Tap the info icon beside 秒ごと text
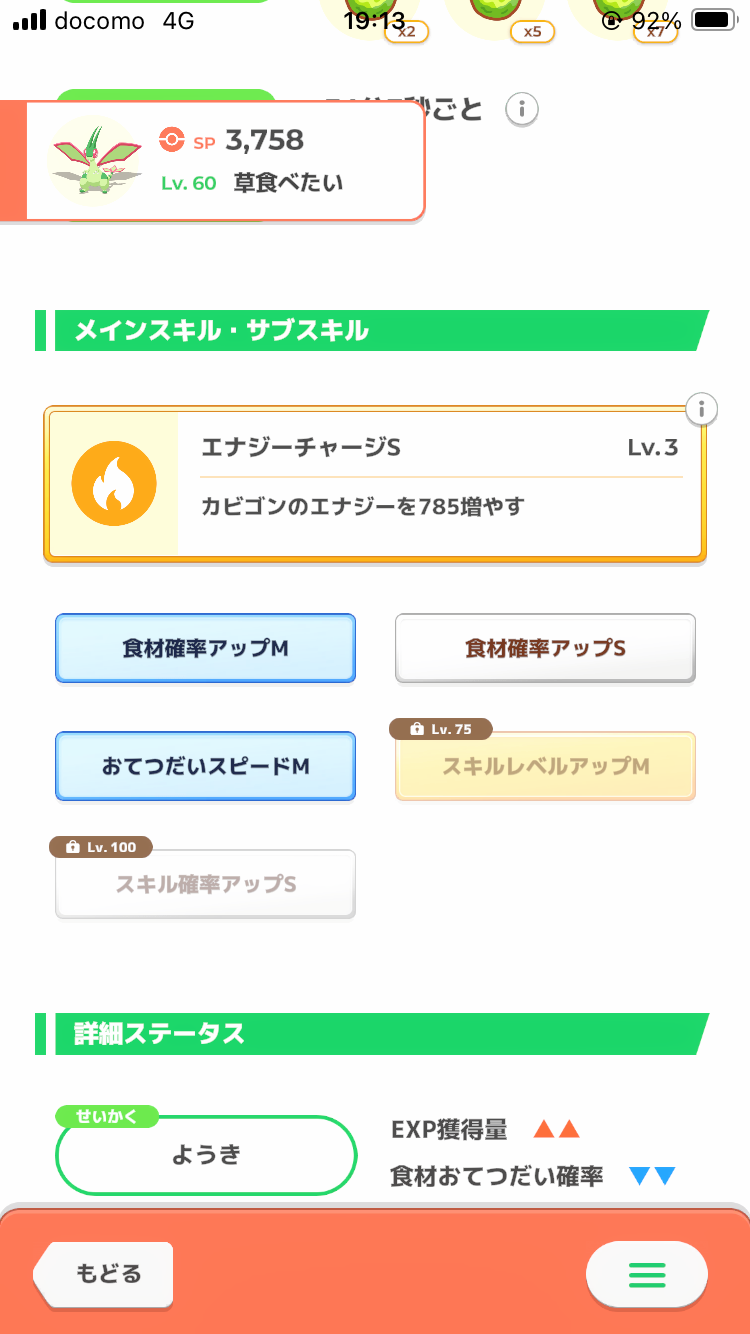 point(522,109)
